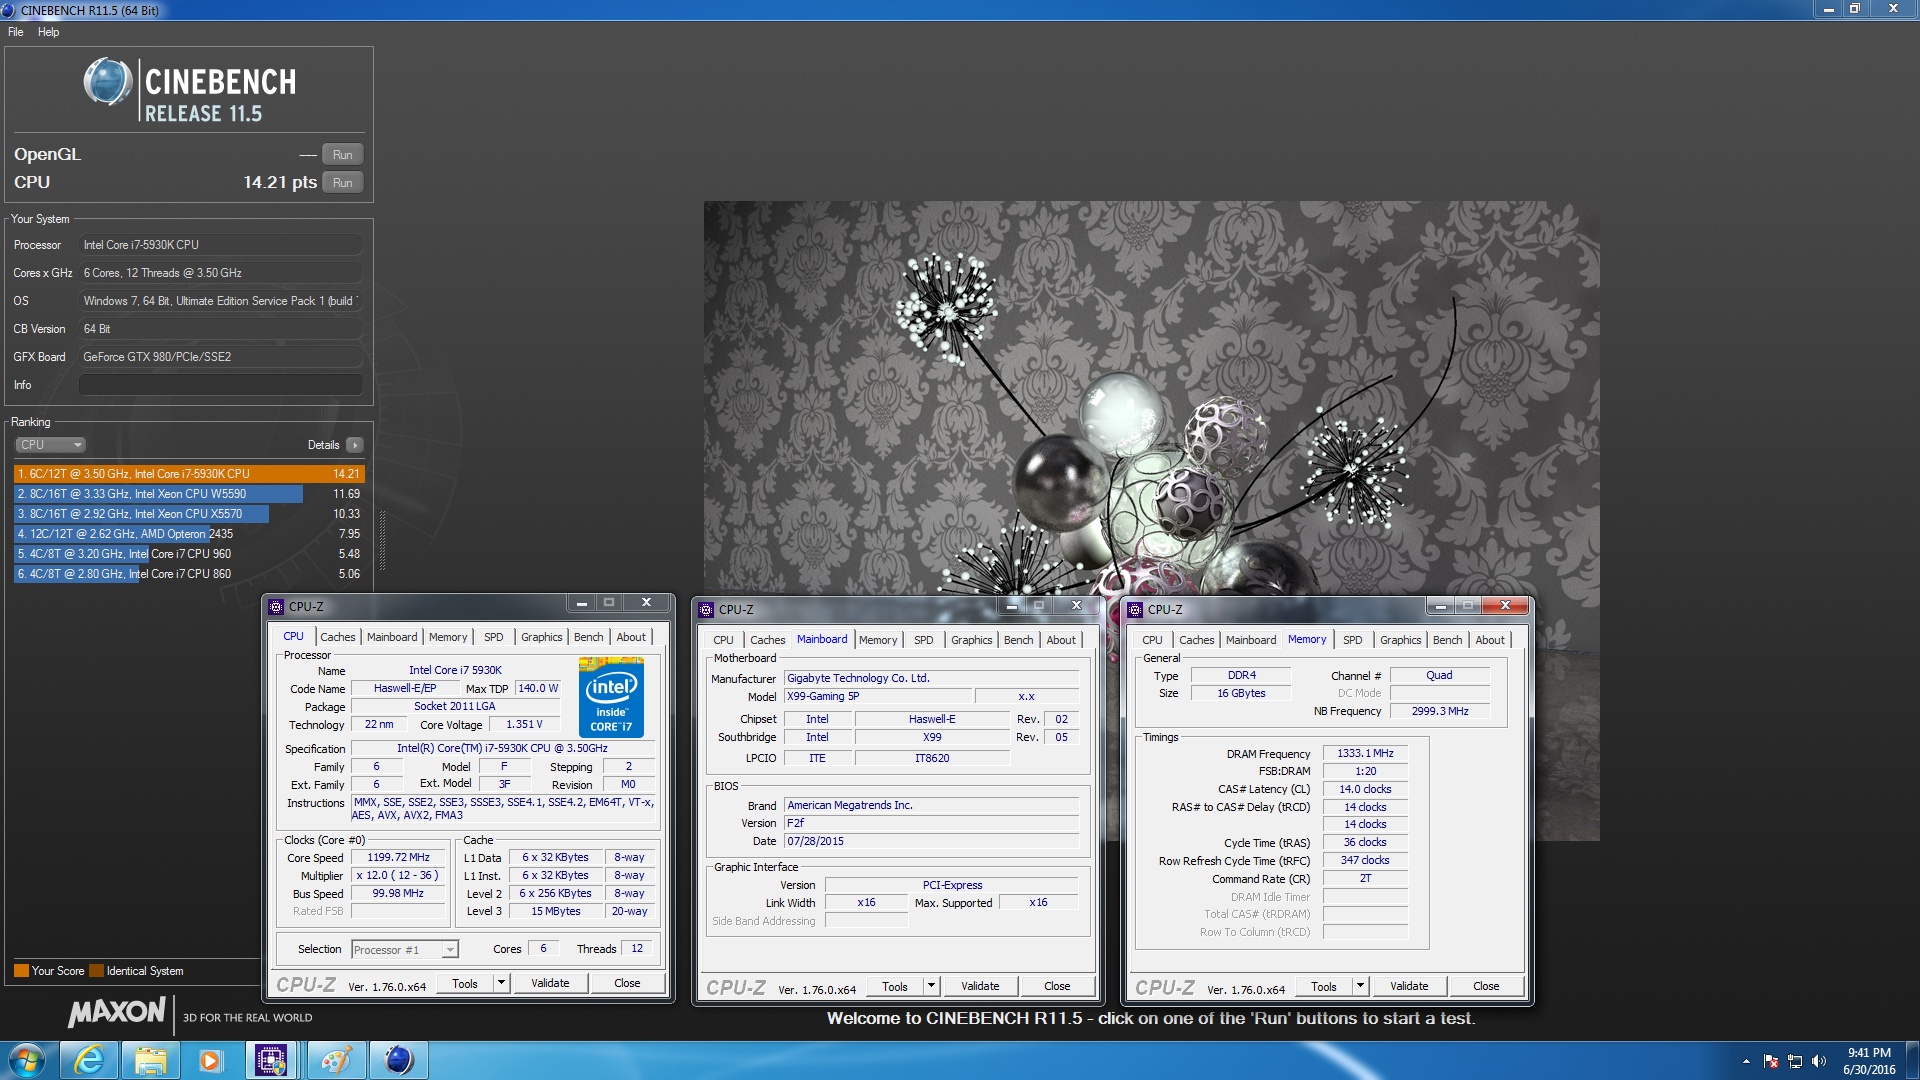Viewport: 1920px width, 1080px height.
Task: Click Close button in left CPU-Z window
Action: (627, 984)
